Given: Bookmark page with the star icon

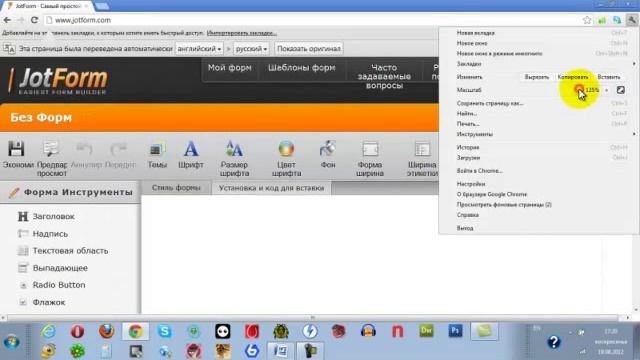Looking at the screenshot, I should [587, 20].
